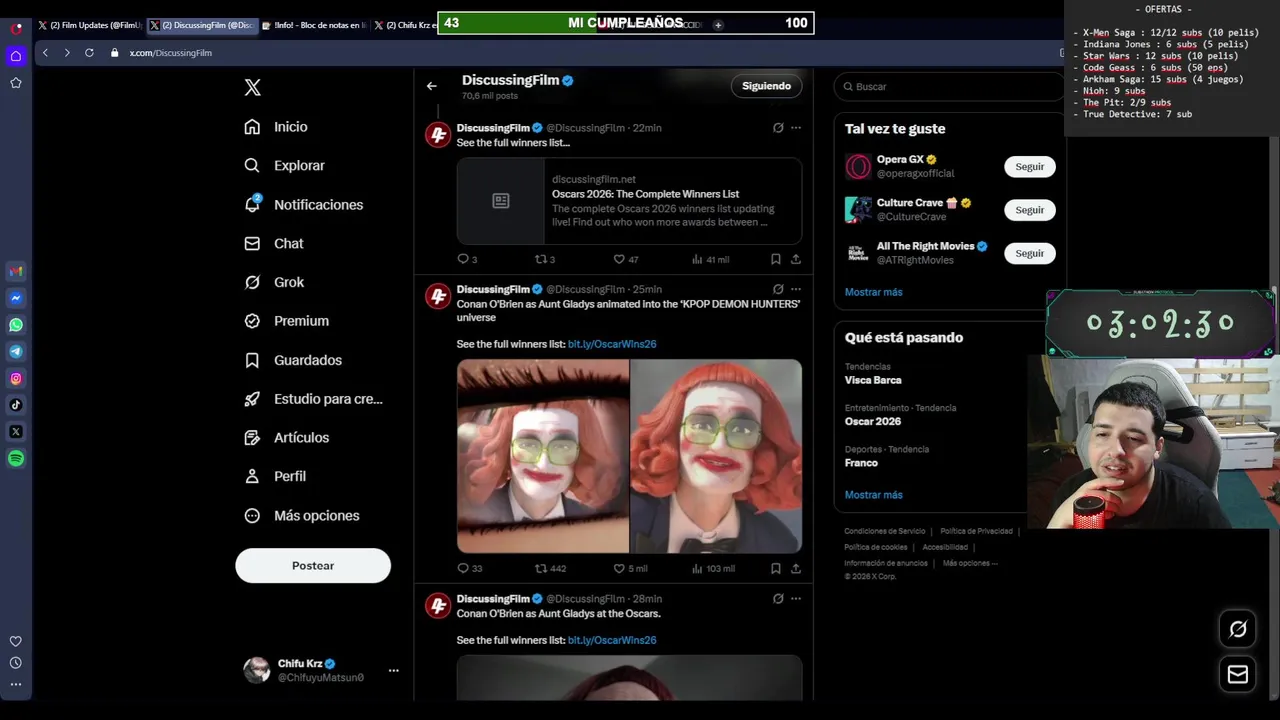Click the Buscar search field
Screen dimensions: 1280x720
click(x=948, y=87)
